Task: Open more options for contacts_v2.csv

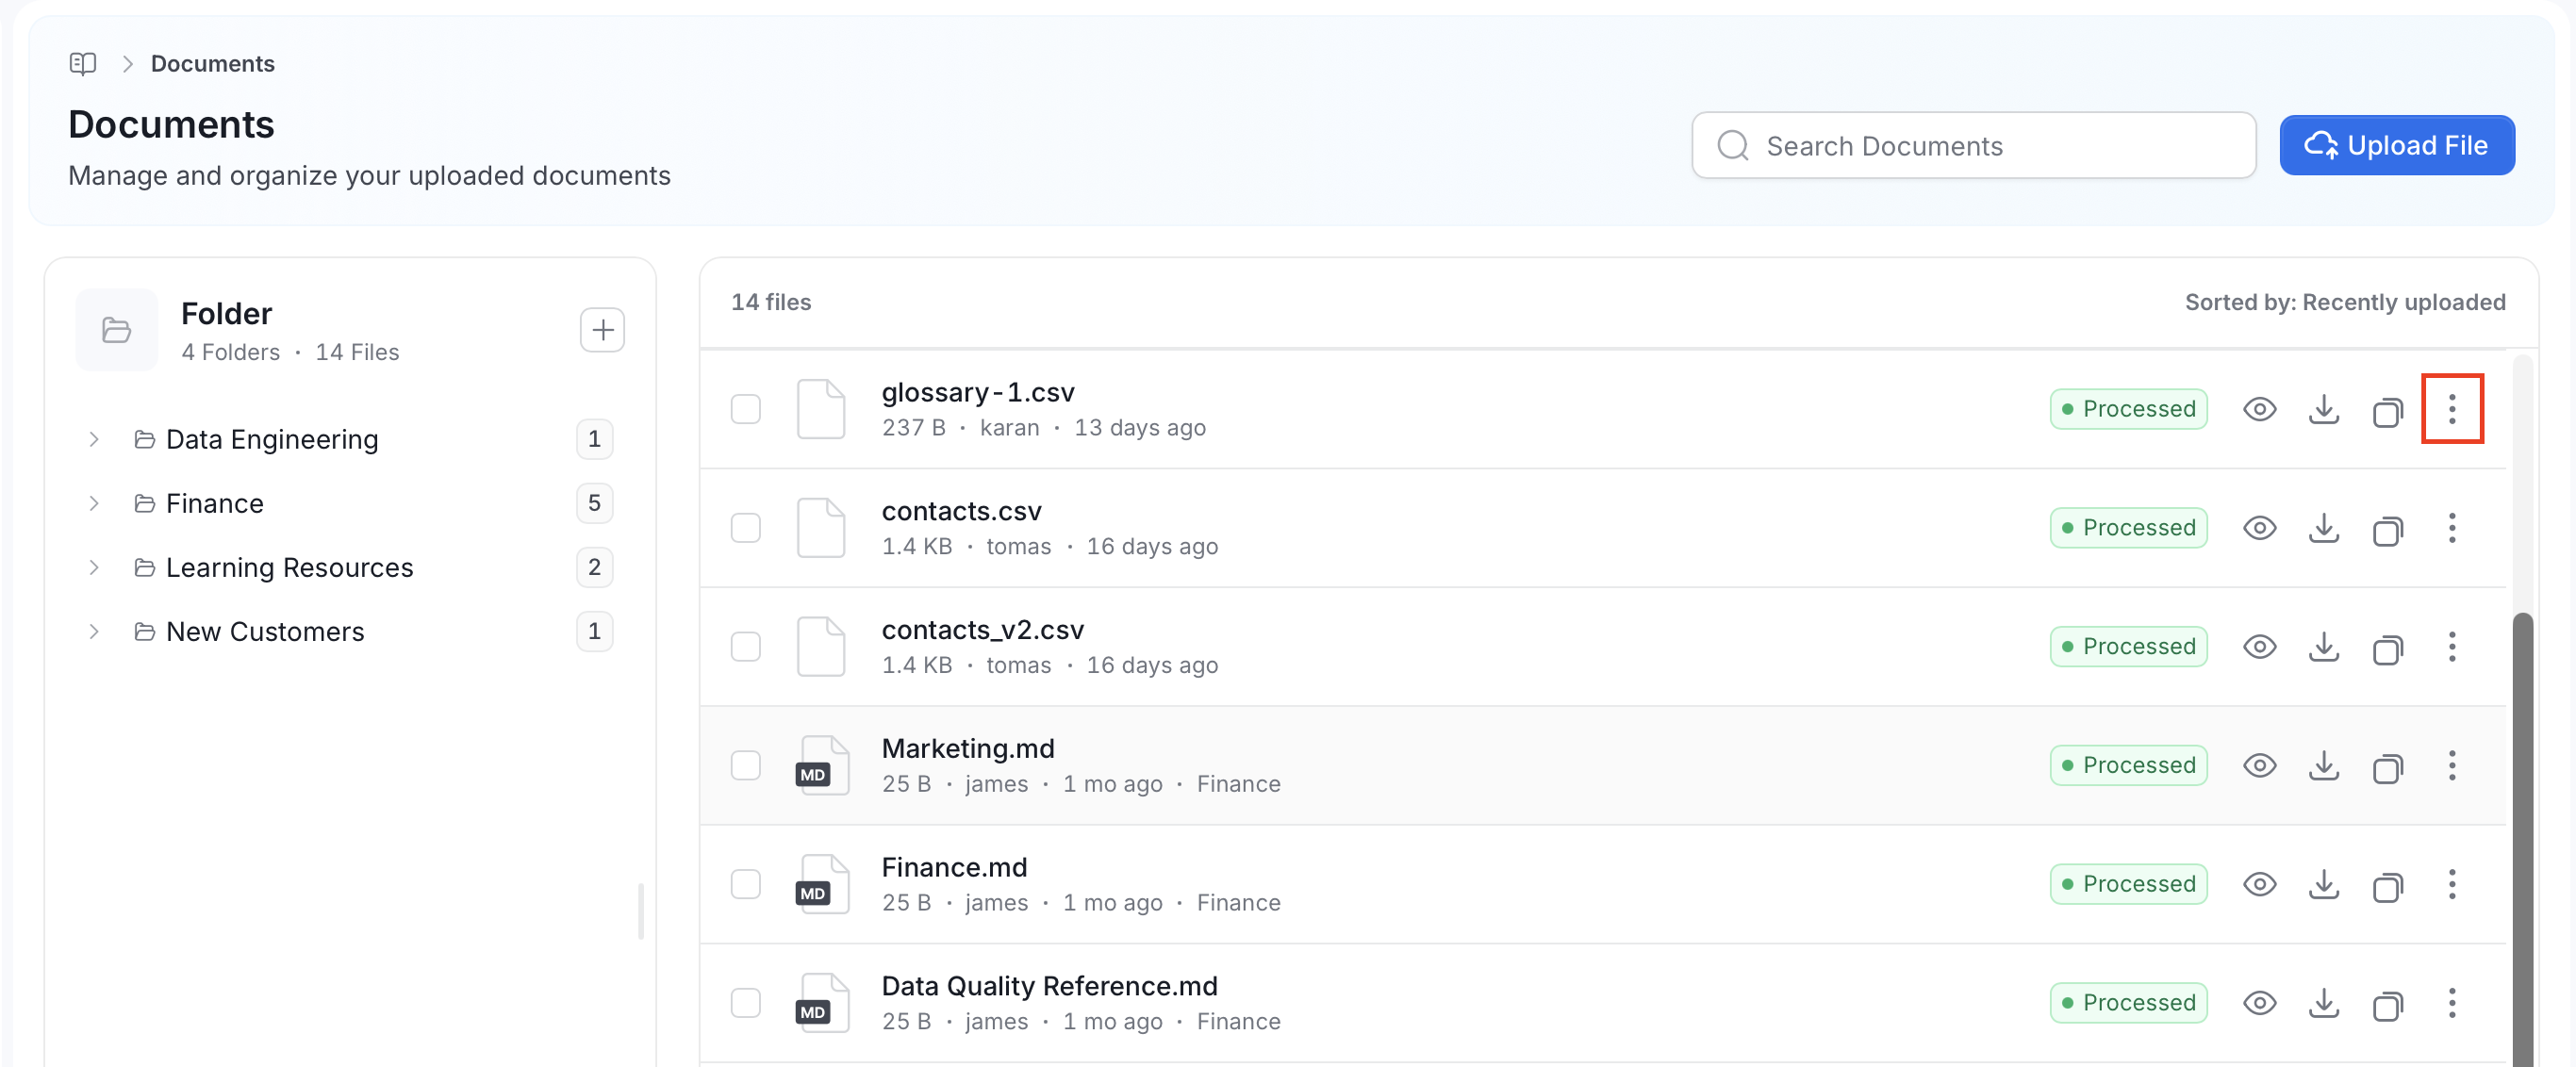Action: tap(2451, 647)
